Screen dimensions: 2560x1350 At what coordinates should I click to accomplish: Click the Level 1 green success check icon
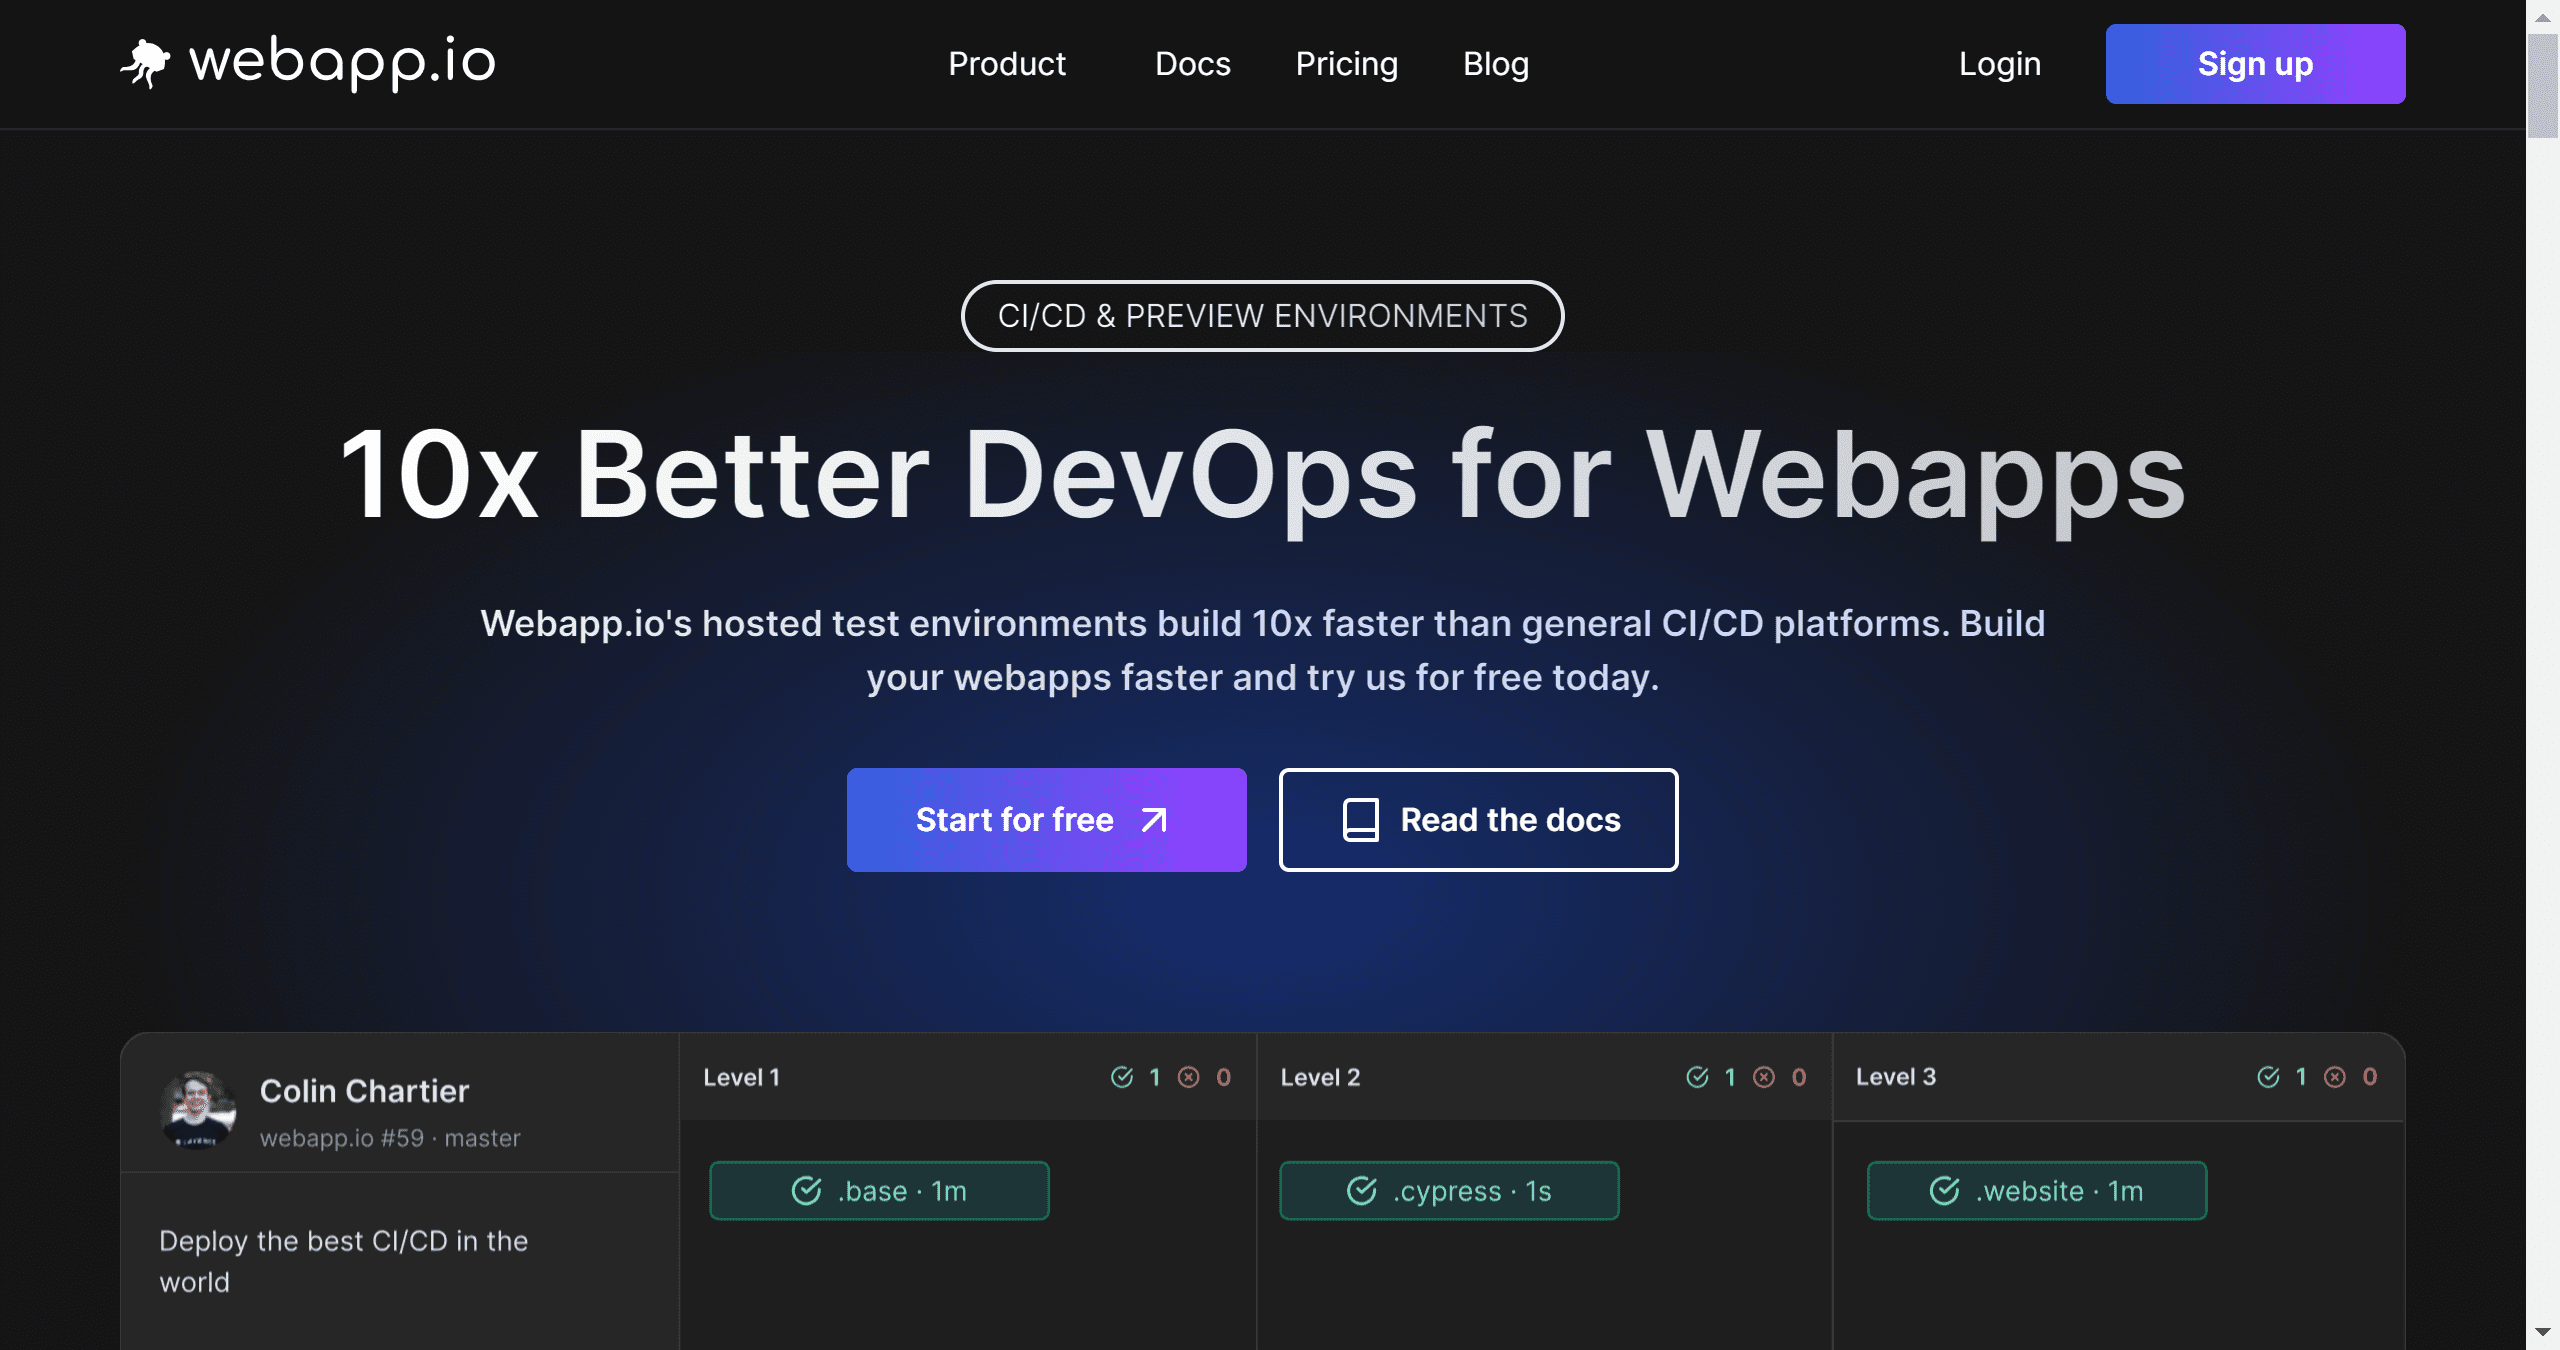point(1122,1077)
